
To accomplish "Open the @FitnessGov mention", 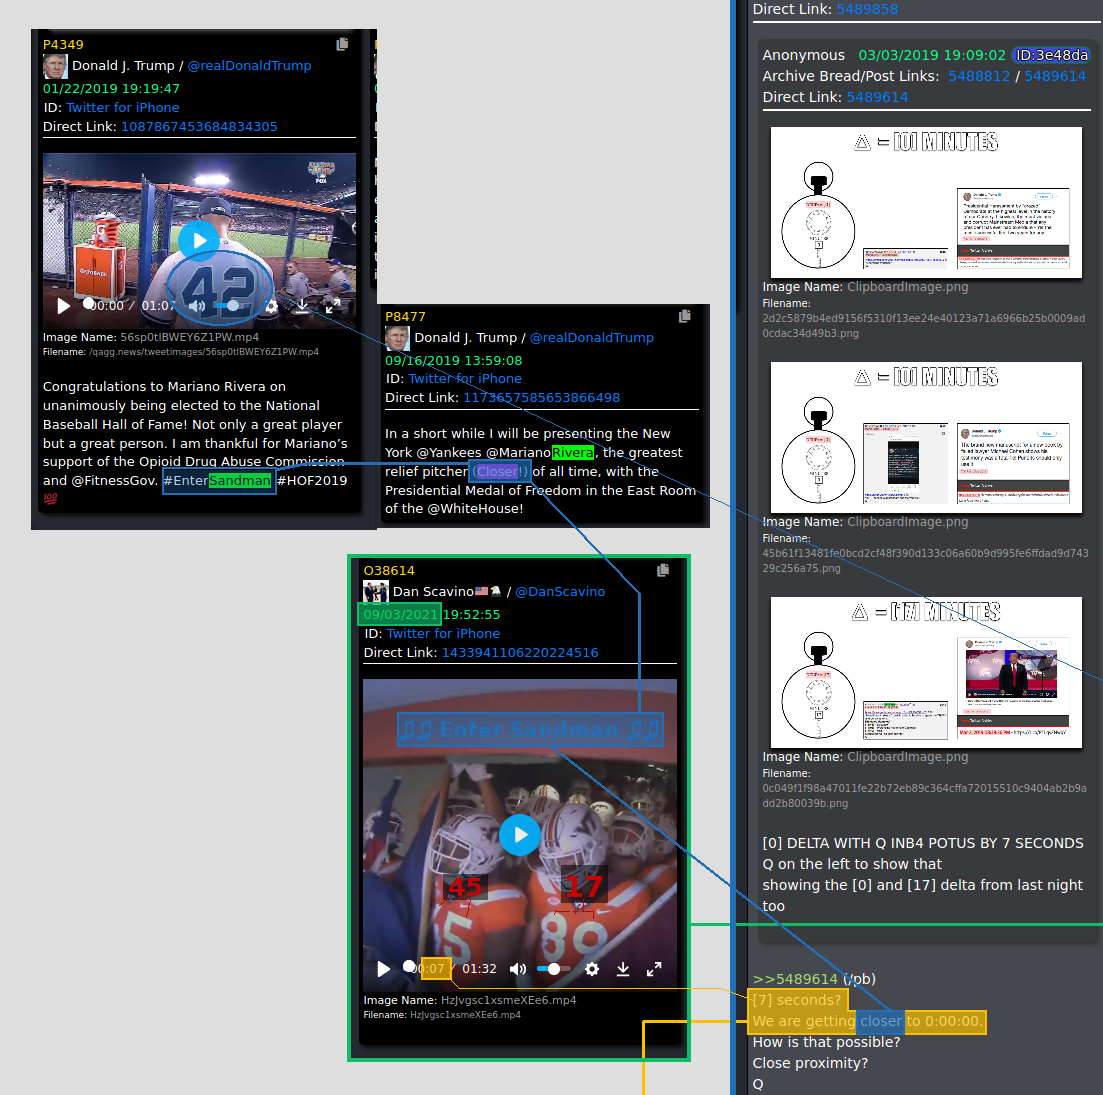I will (x=115, y=480).
